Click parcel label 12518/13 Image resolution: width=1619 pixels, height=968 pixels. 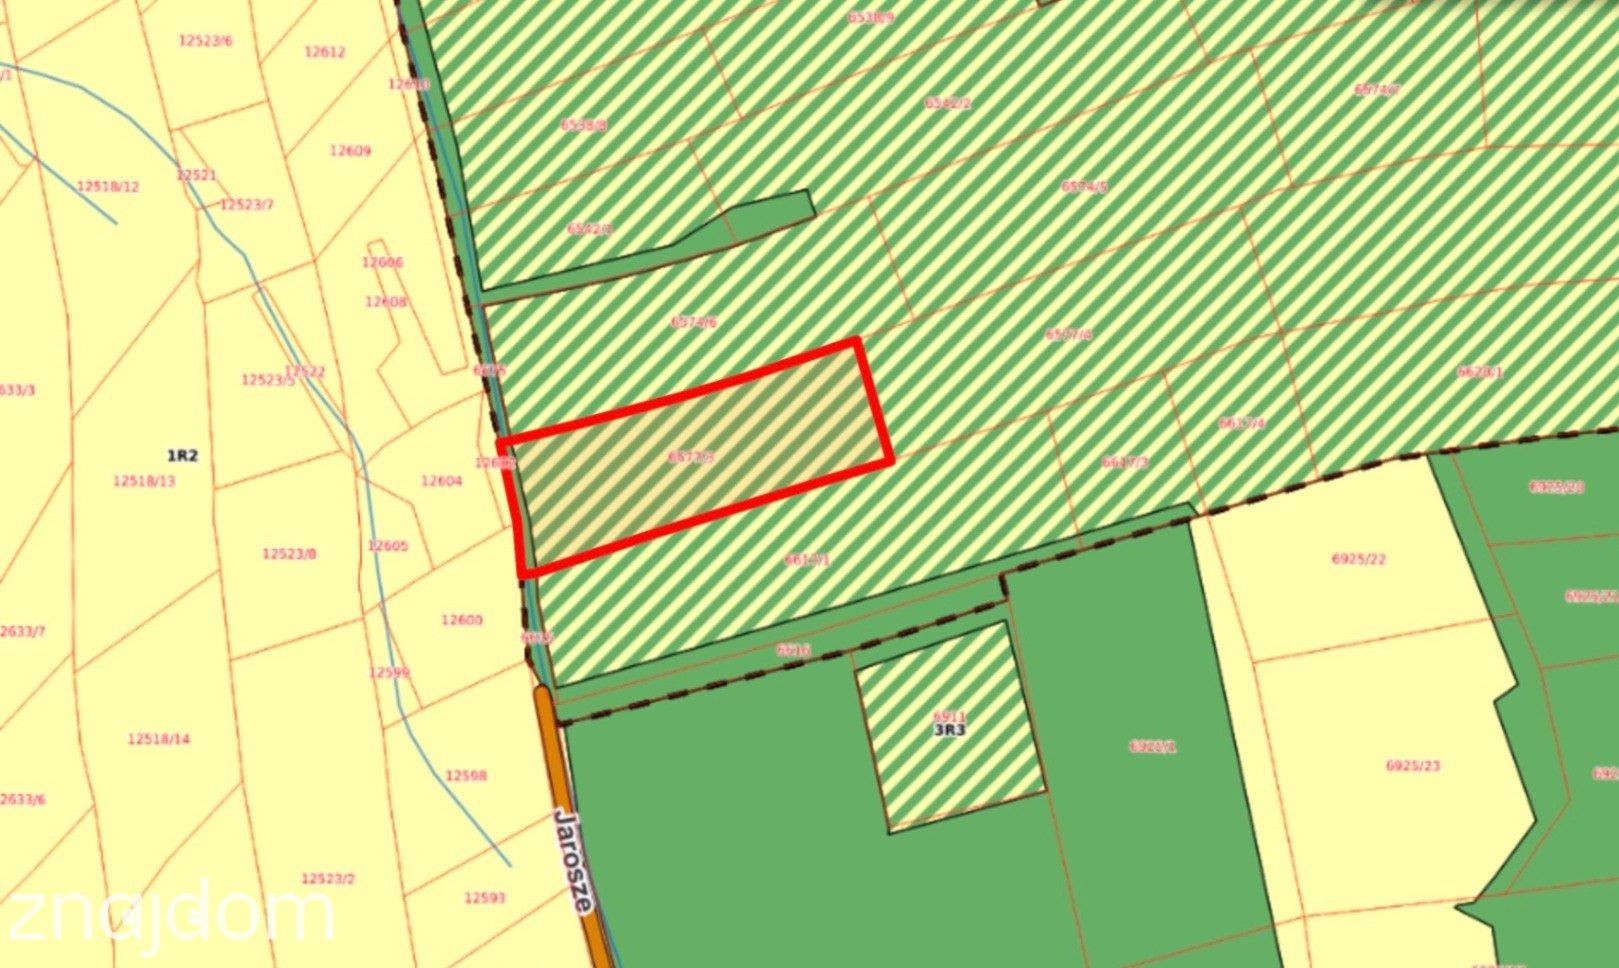coord(144,481)
